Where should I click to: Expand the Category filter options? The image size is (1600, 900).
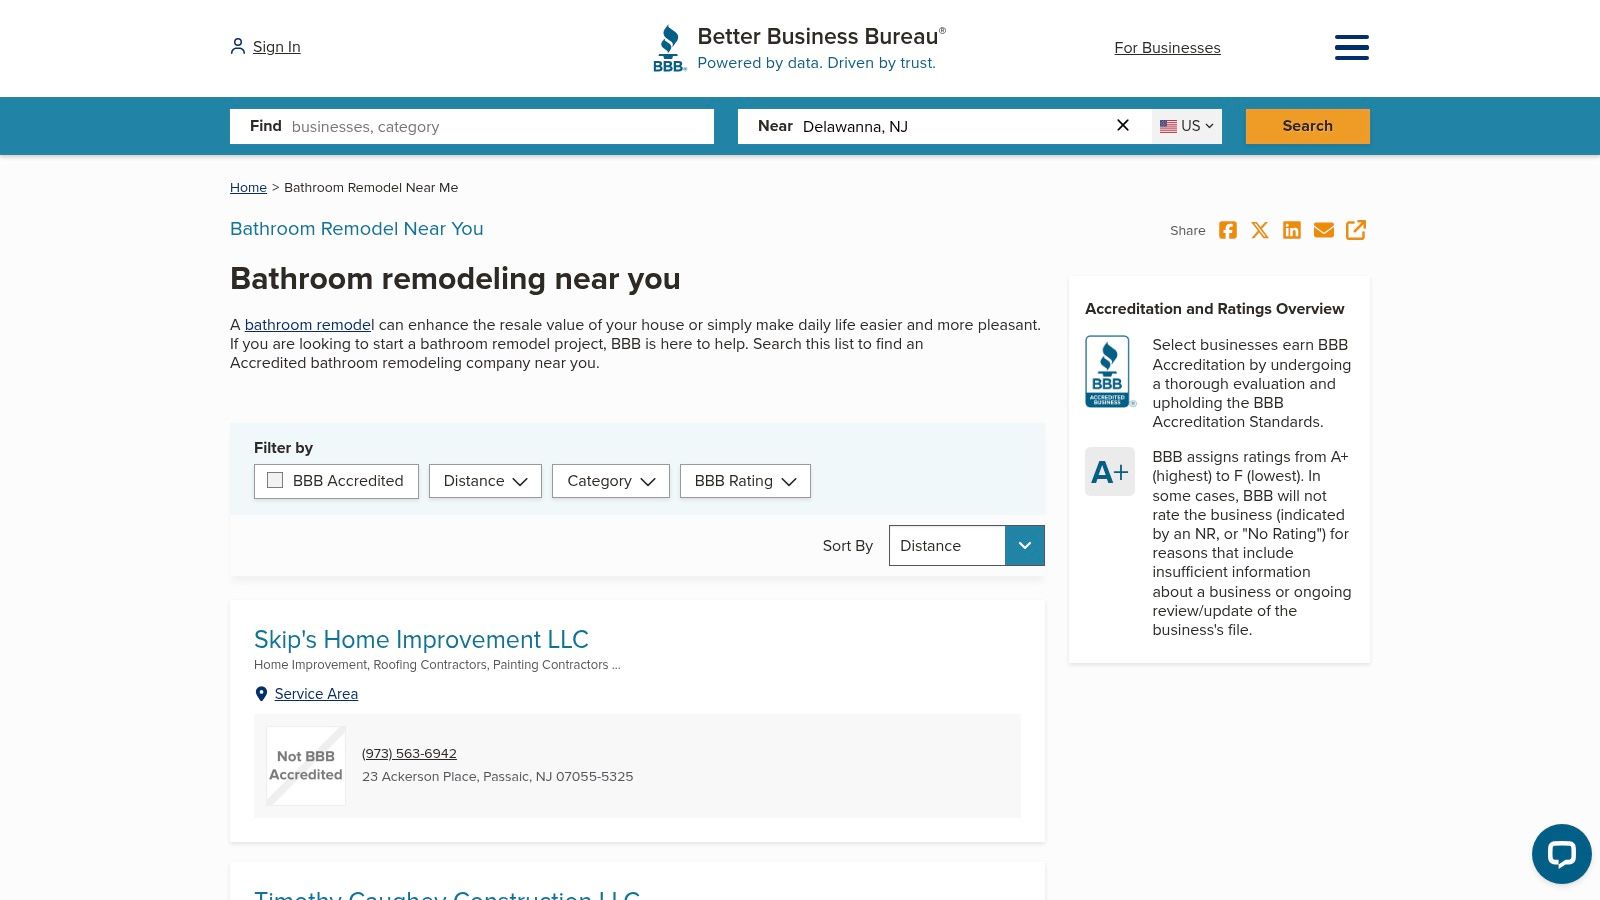click(x=611, y=481)
